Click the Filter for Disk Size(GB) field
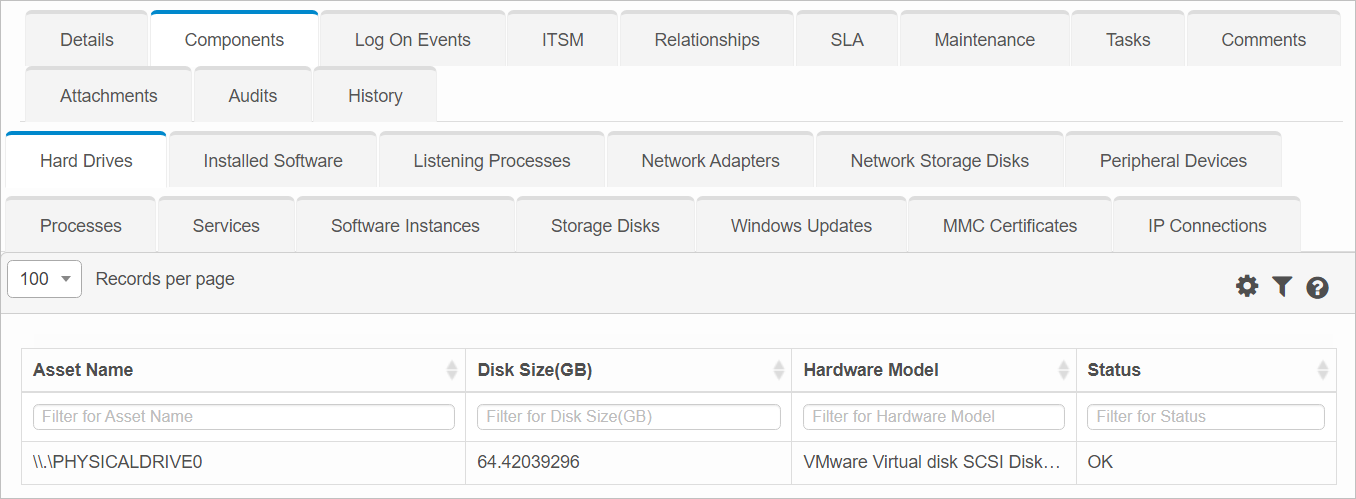This screenshot has height=499, width=1356. pyautogui.click(x=628, y=417)
